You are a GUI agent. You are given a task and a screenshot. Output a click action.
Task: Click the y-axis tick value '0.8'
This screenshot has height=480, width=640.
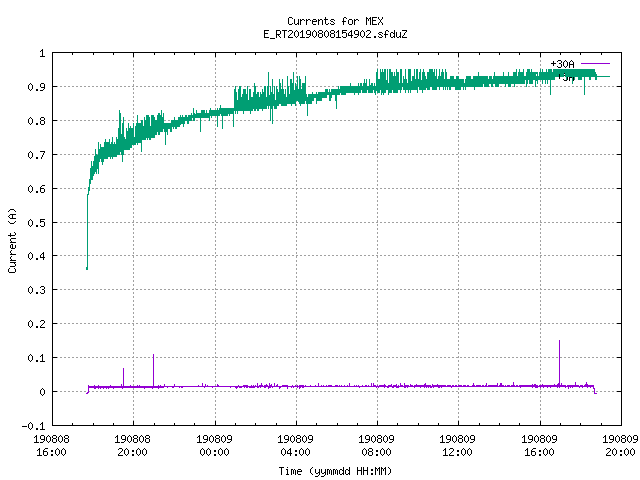click(x=36, y=121)
